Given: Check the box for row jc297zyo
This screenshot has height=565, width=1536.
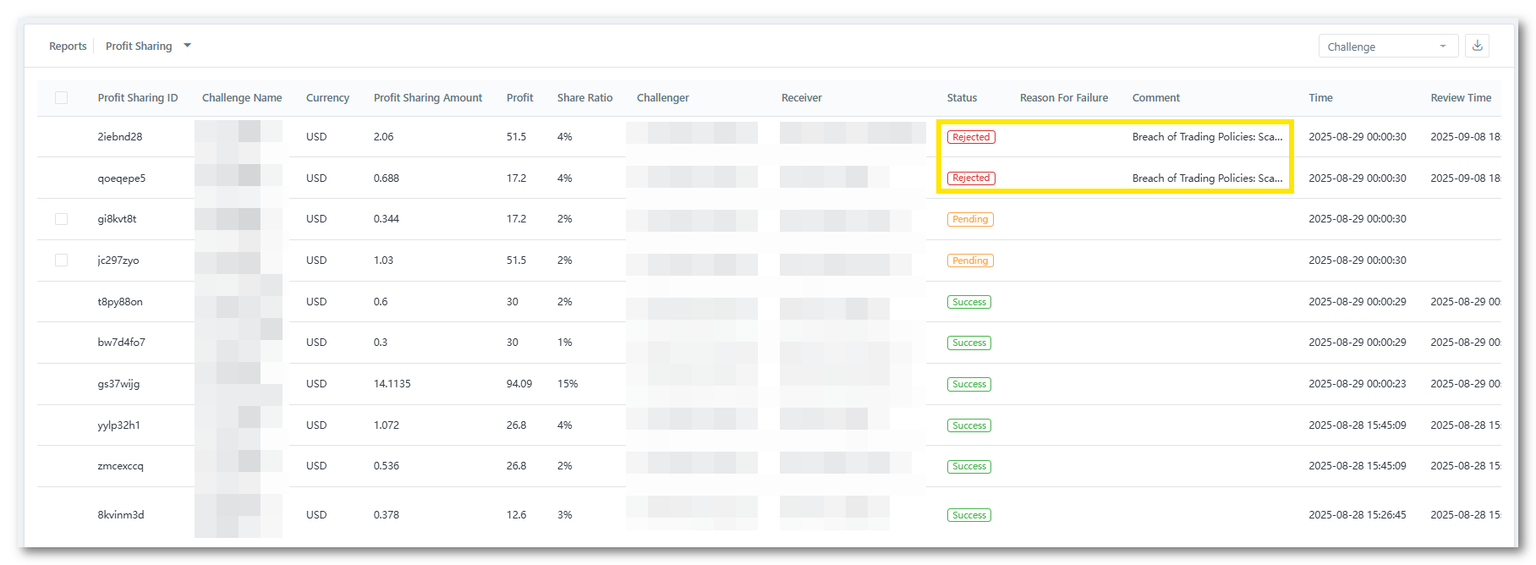Looking at the screenshot, I should point(62,260).
